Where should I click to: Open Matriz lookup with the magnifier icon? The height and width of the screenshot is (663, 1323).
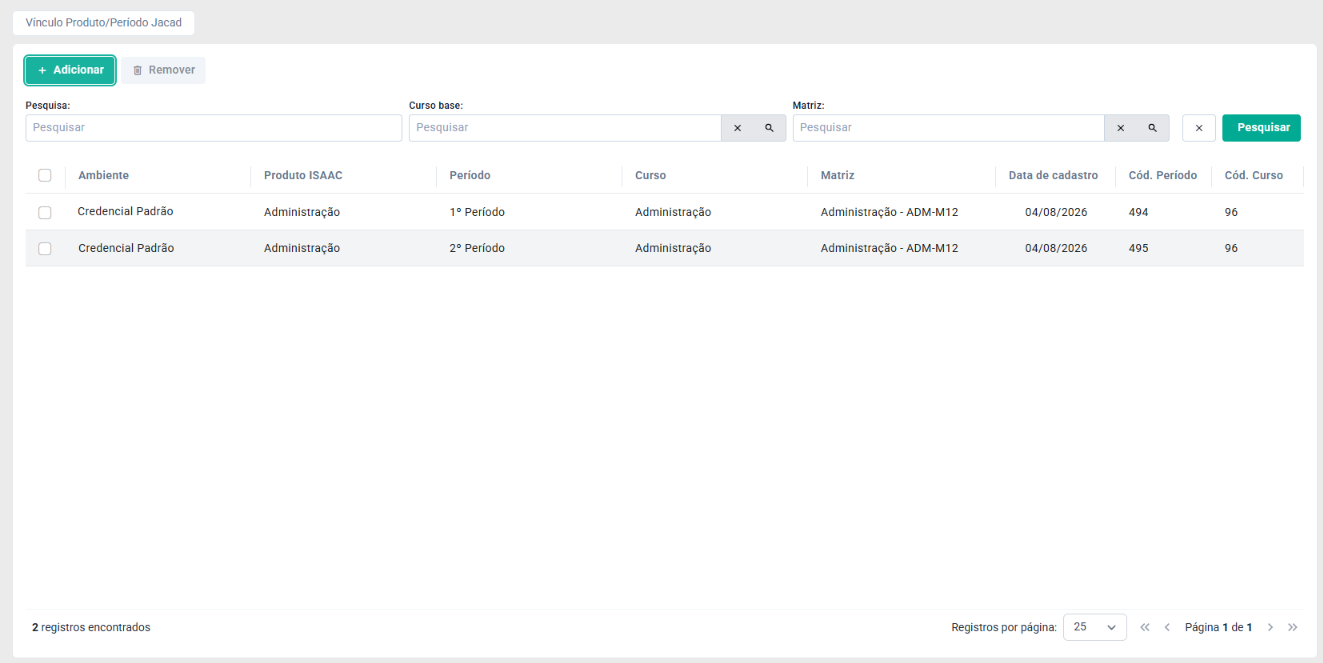(x=1153, y=128)
